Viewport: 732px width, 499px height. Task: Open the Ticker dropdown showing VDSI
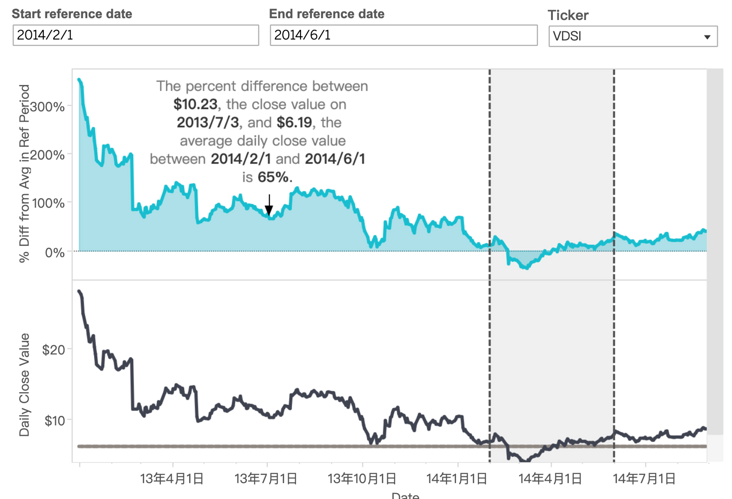[633, 36]
